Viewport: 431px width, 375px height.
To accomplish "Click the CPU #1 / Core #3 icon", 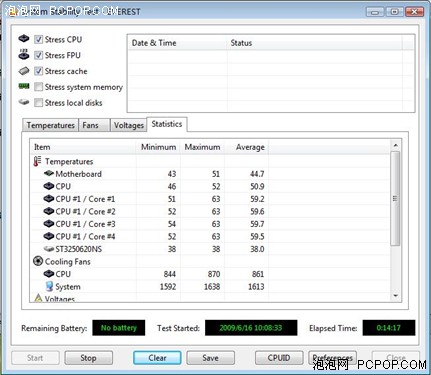I will [49, 224].
